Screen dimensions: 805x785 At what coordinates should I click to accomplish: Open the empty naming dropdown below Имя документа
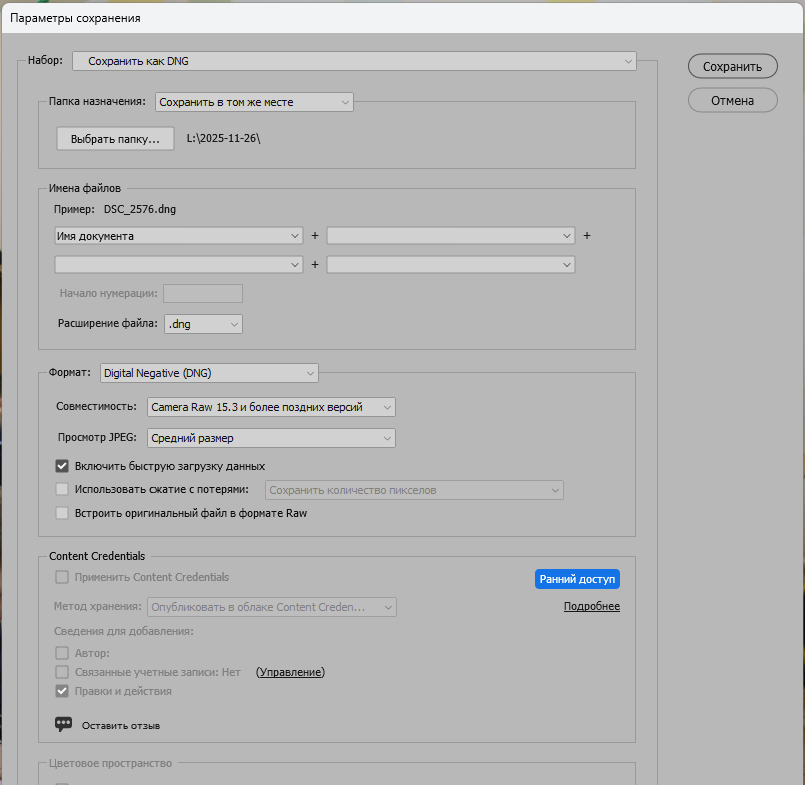click(x=179, y=265)
